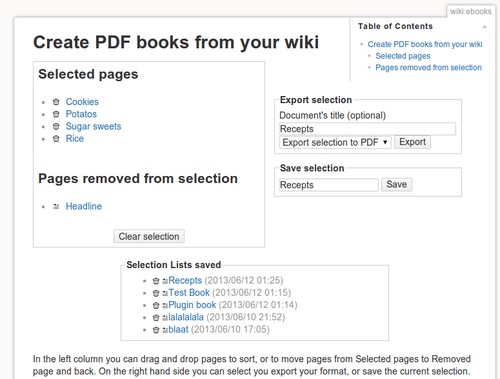
Task: Remove Potatos using its trash icon
Action: (56, 114)
